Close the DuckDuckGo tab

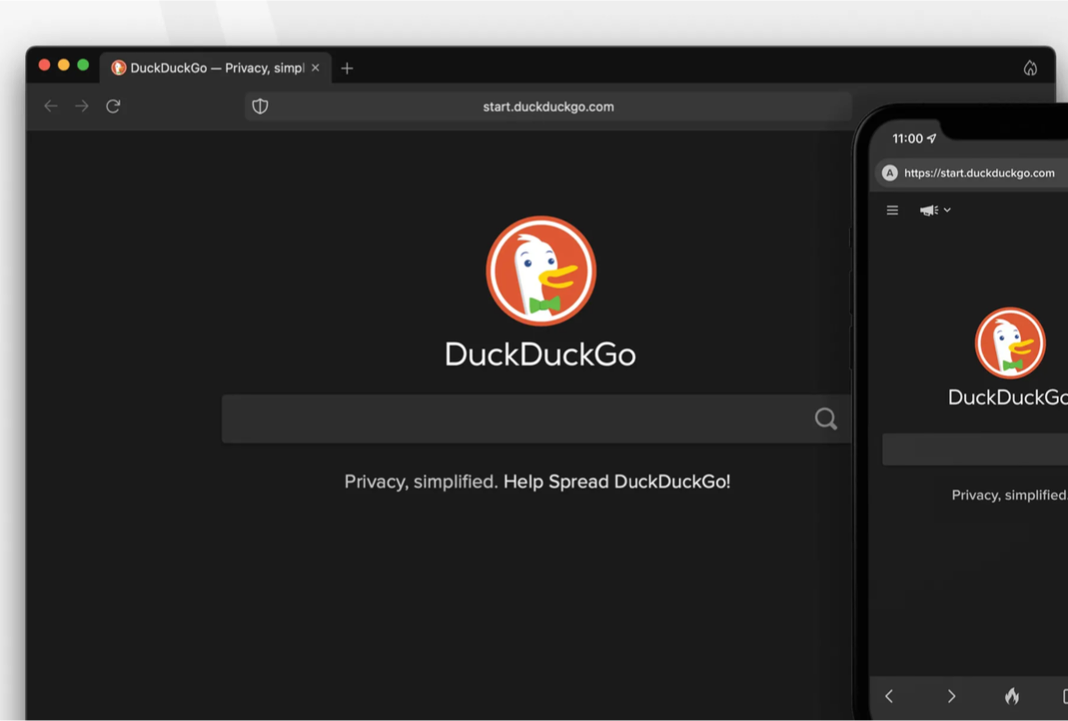coord(315,67)
